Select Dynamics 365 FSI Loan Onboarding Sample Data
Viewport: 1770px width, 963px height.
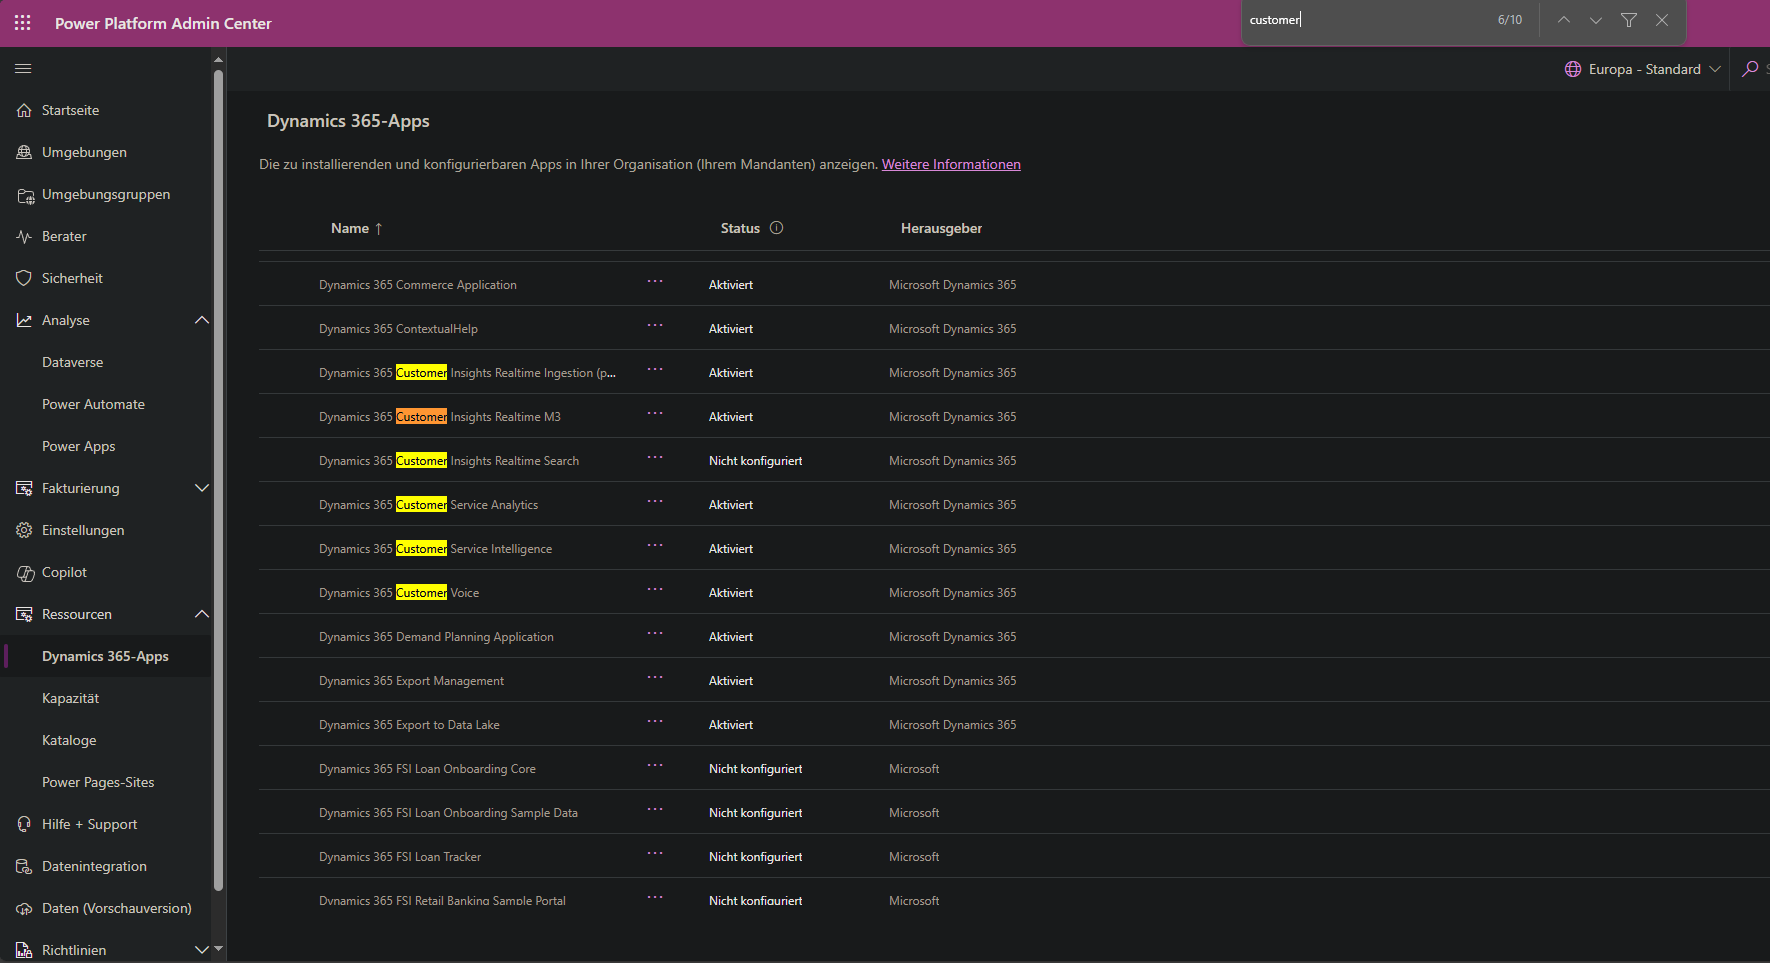(x=1014, y=812)
